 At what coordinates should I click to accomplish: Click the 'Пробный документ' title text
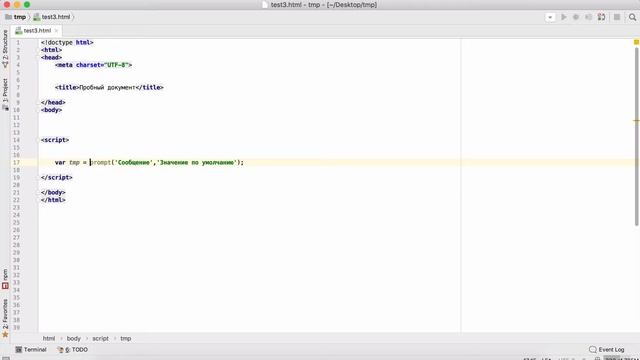(x=107, y=87)
